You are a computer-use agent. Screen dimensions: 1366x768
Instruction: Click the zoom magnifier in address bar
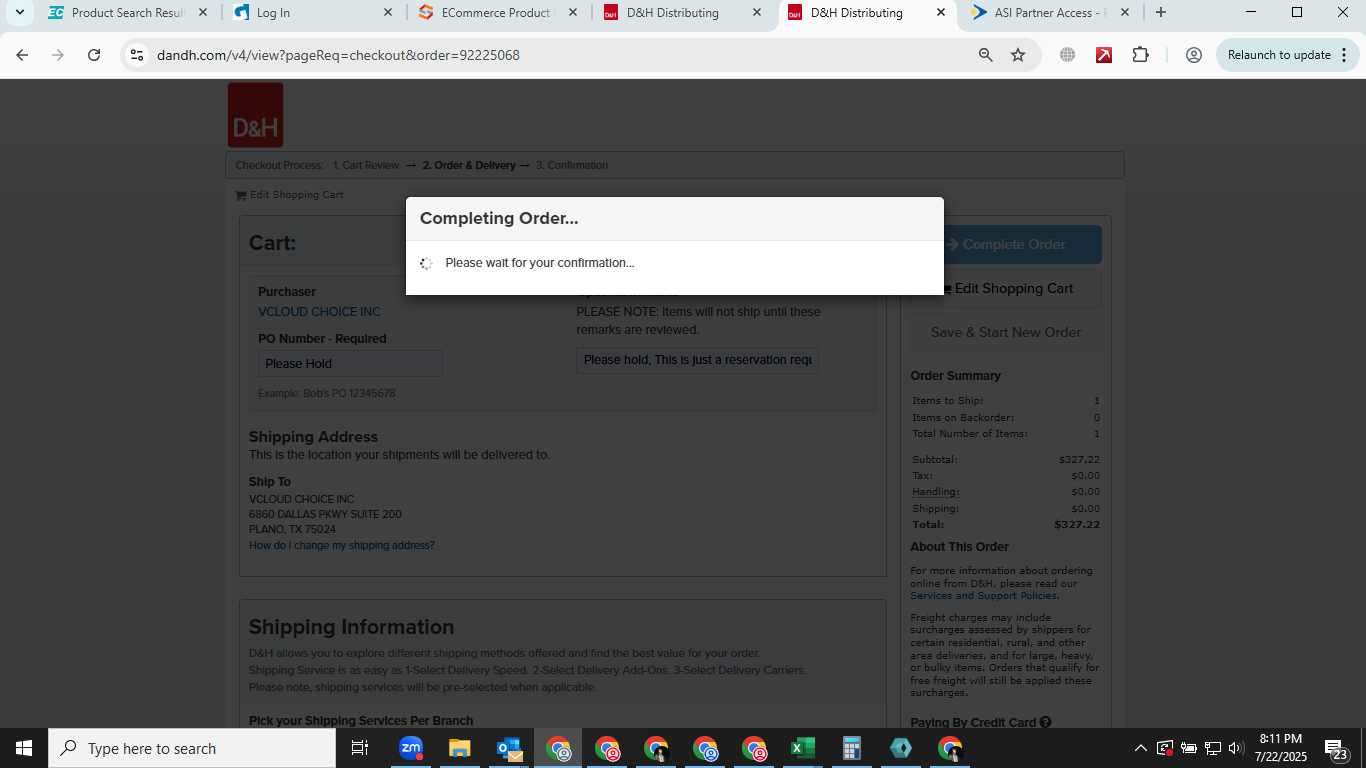(986, 55)
